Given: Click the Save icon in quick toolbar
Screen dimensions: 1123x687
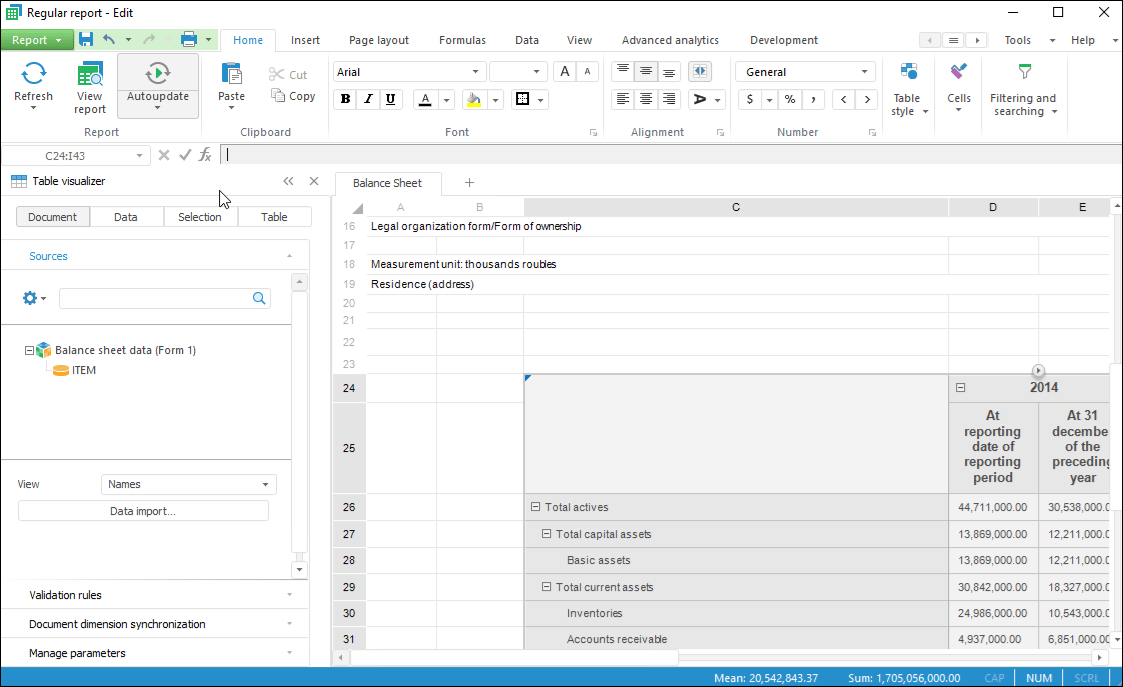Looking at the screenshot, I should [86, 39].
